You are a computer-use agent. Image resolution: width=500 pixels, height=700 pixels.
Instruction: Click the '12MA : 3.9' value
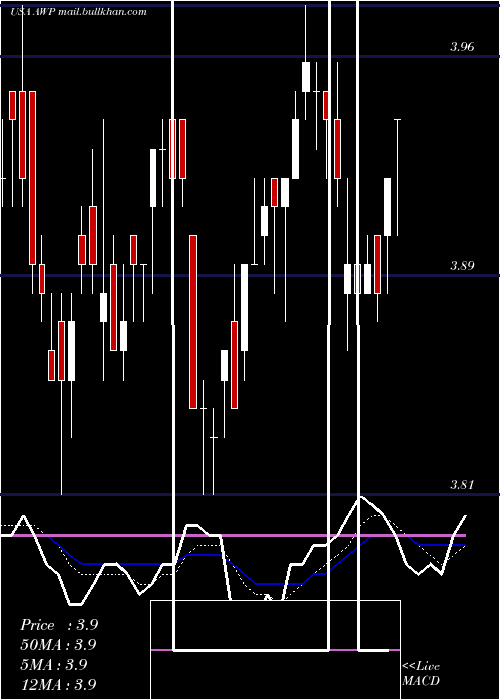[x=58, y=684]
